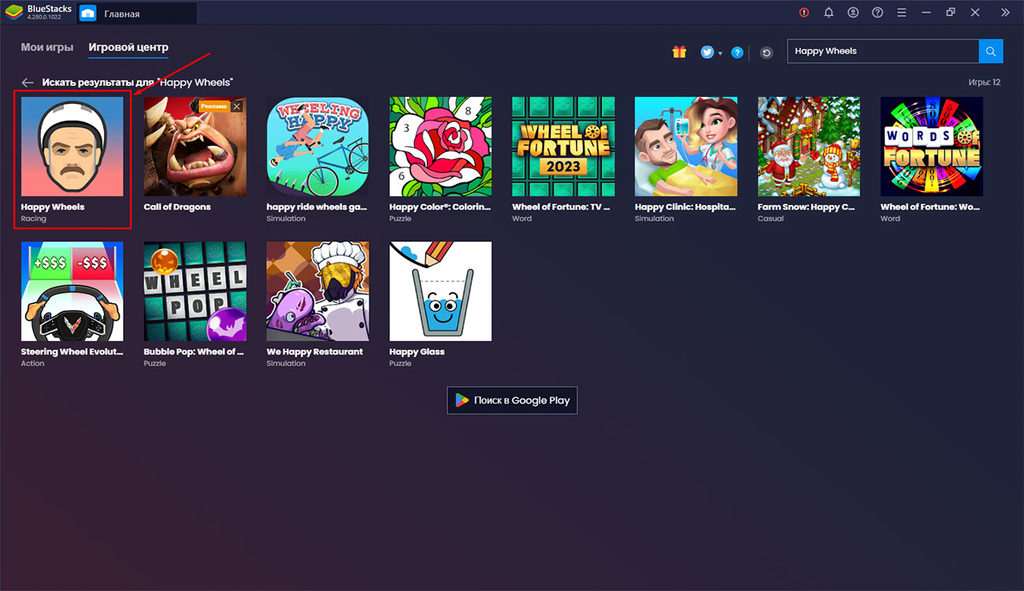Screen dimensions: 1024x591
Task: Click the Happy Wheels search field
Action: coord(883,51)
